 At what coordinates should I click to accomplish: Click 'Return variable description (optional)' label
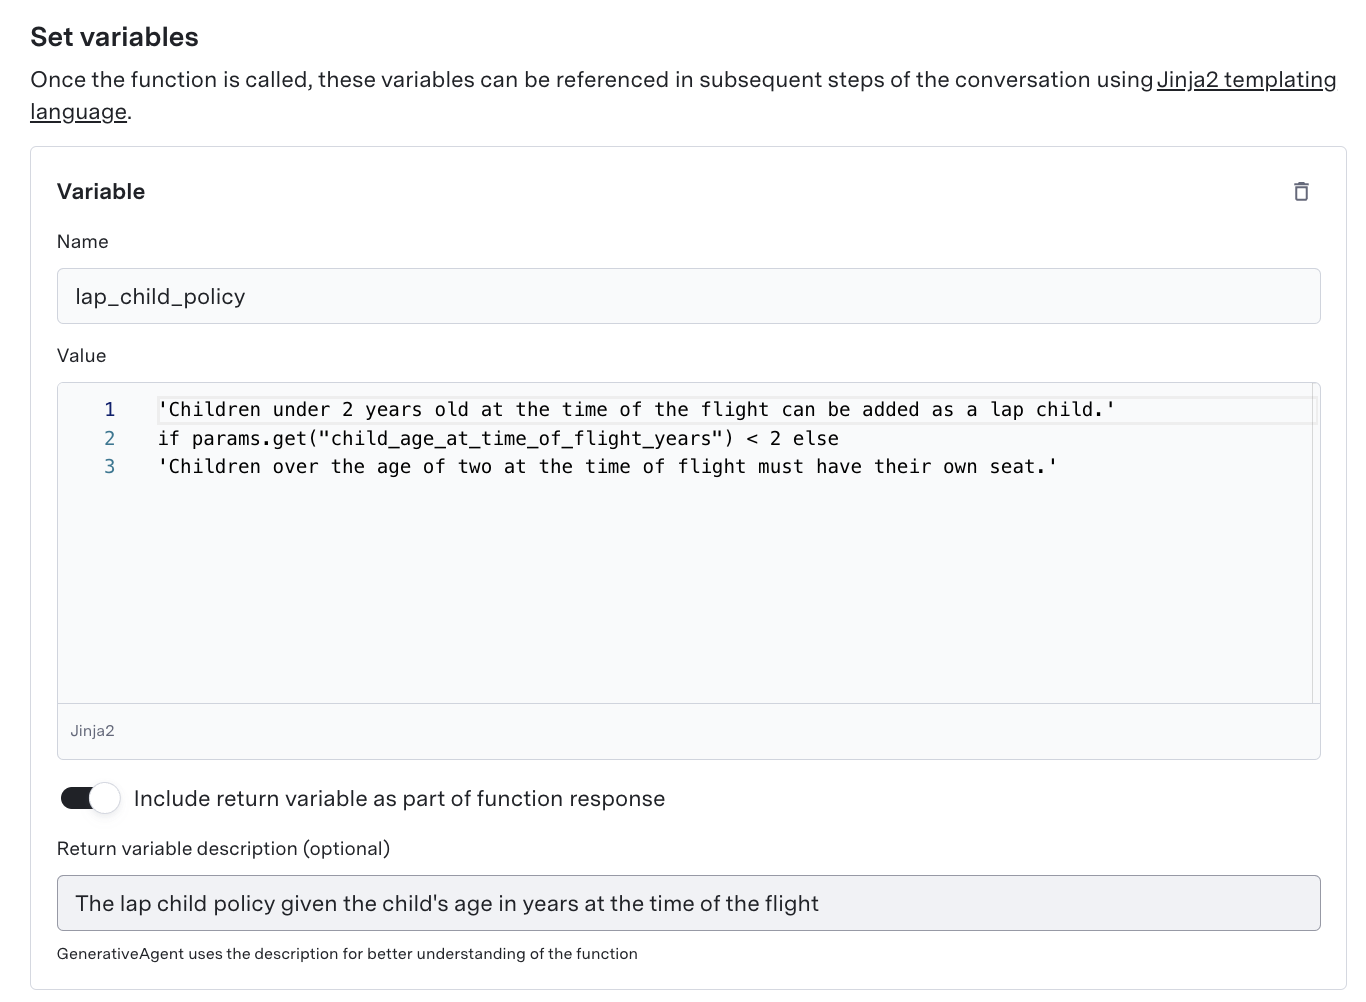(x=223, y=848)
